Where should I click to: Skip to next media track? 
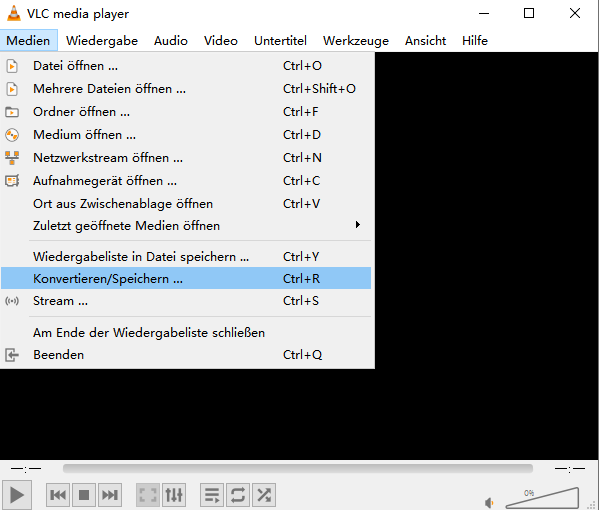110,495
